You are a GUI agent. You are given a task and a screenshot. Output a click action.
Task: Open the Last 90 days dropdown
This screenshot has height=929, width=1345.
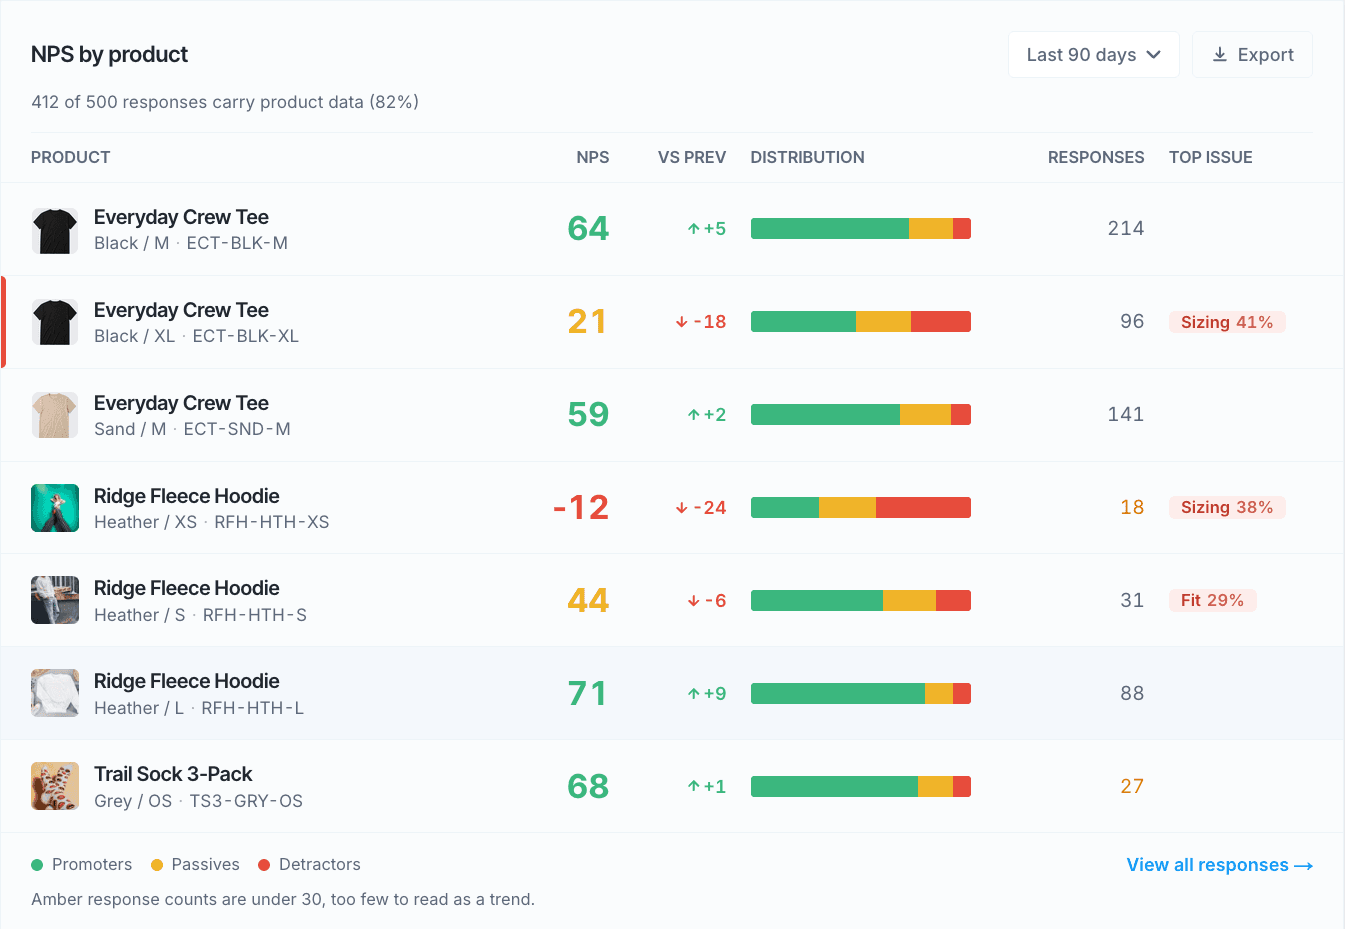coord(1094,55)
